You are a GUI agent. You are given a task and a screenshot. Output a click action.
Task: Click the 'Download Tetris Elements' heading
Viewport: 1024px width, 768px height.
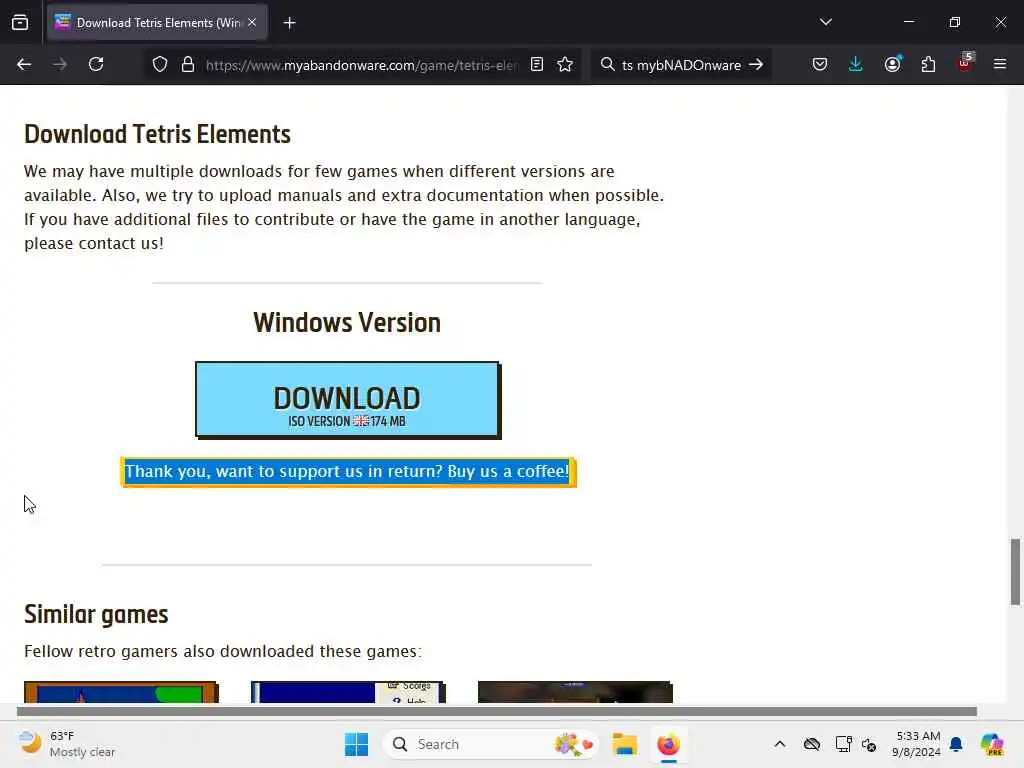[157, 135]
